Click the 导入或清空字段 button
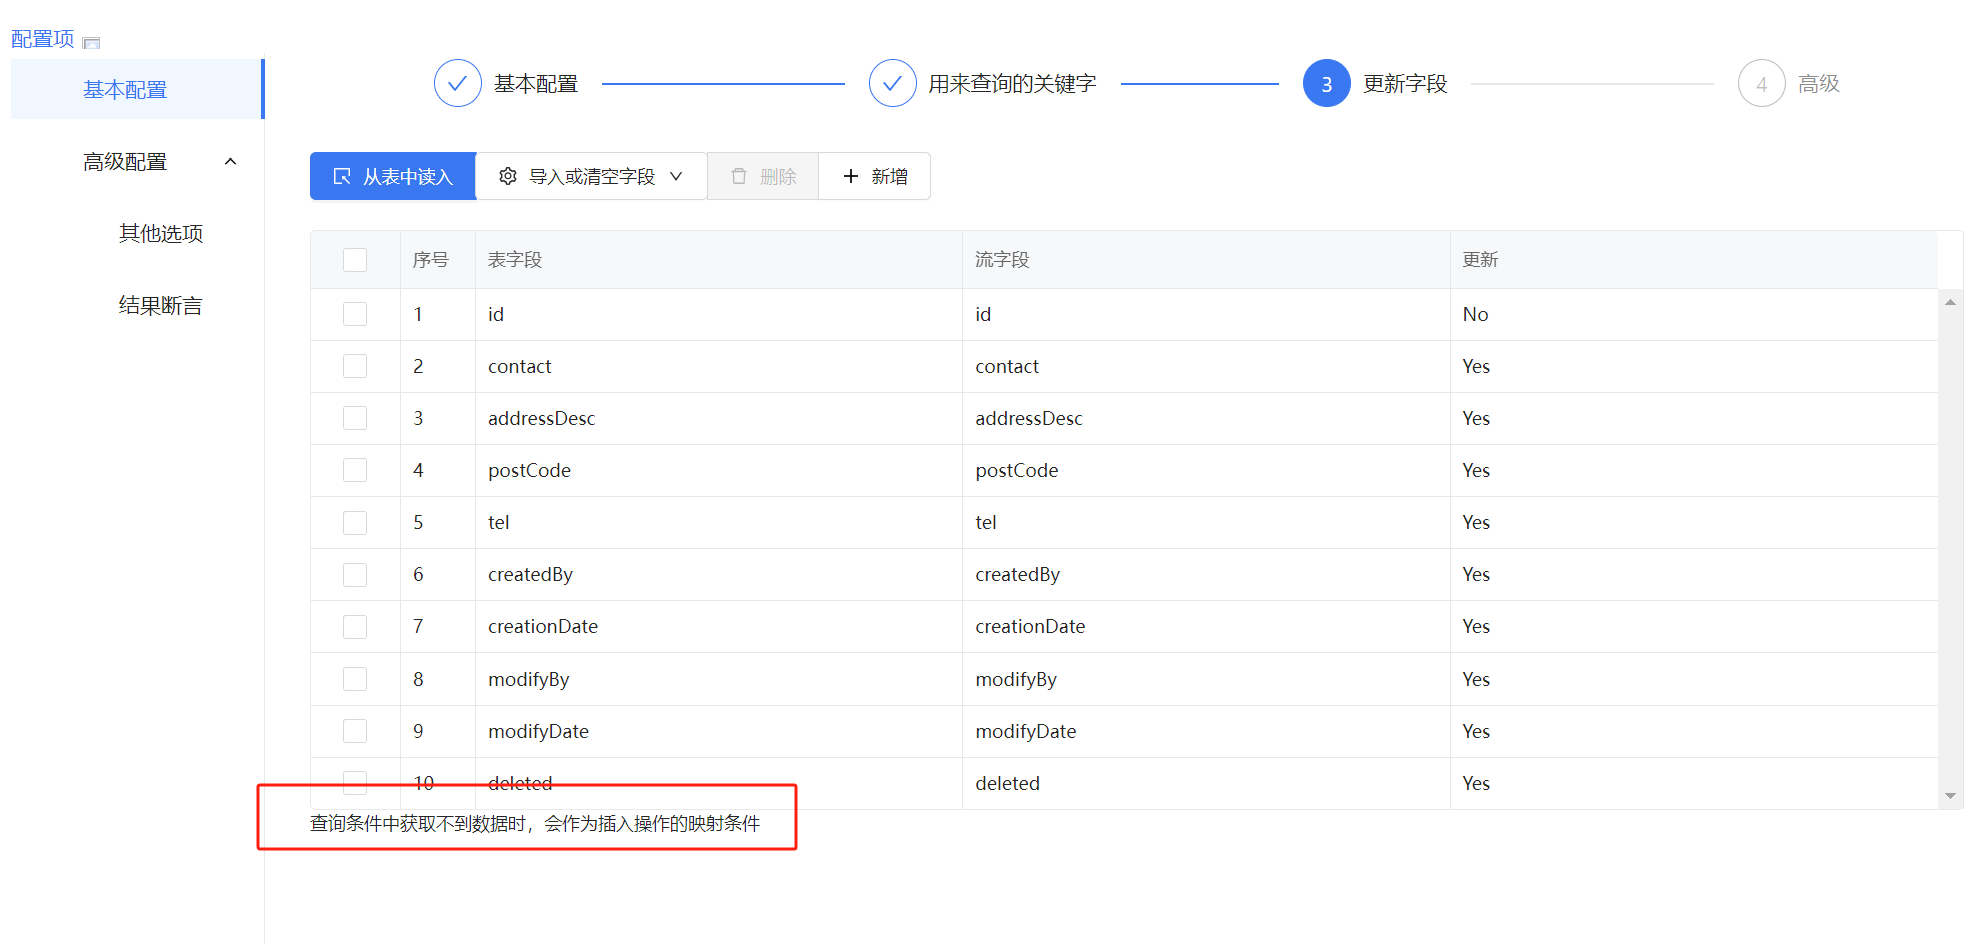Viewport: 1985px width, 944px height. coord(591,176)
